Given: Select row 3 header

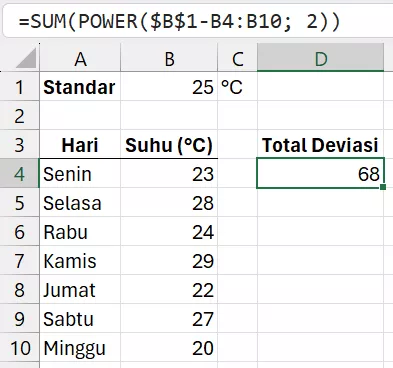Looking at the screenshot, I should [19, 145].
